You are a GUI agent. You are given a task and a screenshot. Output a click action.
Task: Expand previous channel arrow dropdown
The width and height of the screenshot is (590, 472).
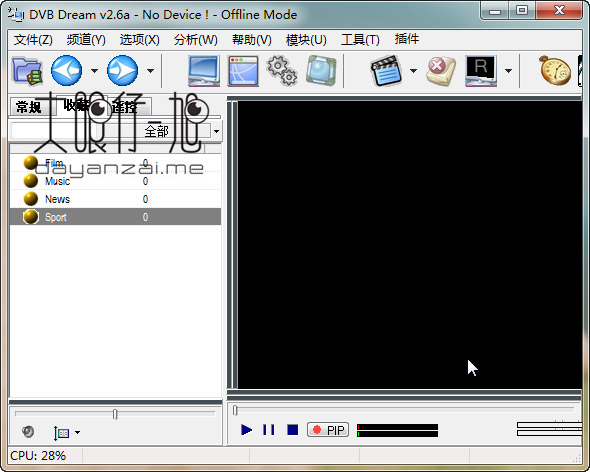pyautogui.click(x=94, y=70)
